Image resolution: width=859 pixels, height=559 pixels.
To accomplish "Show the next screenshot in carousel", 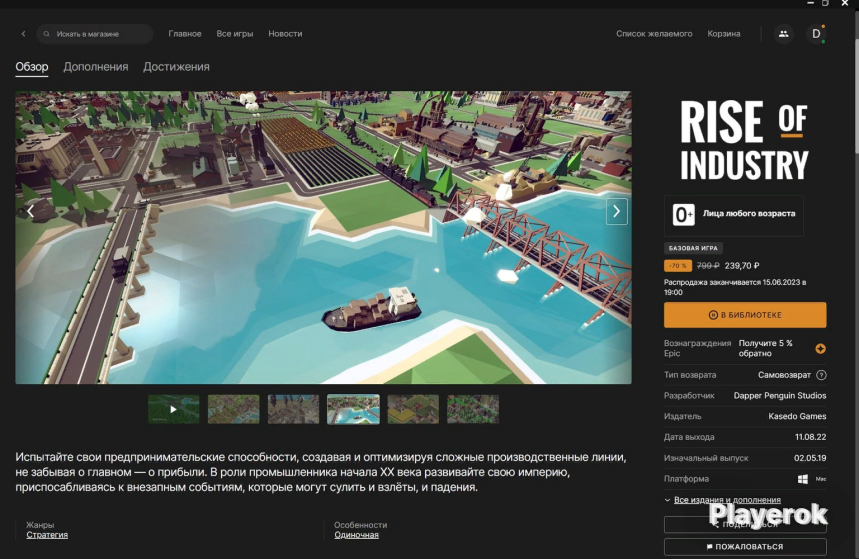I will 616,211.
